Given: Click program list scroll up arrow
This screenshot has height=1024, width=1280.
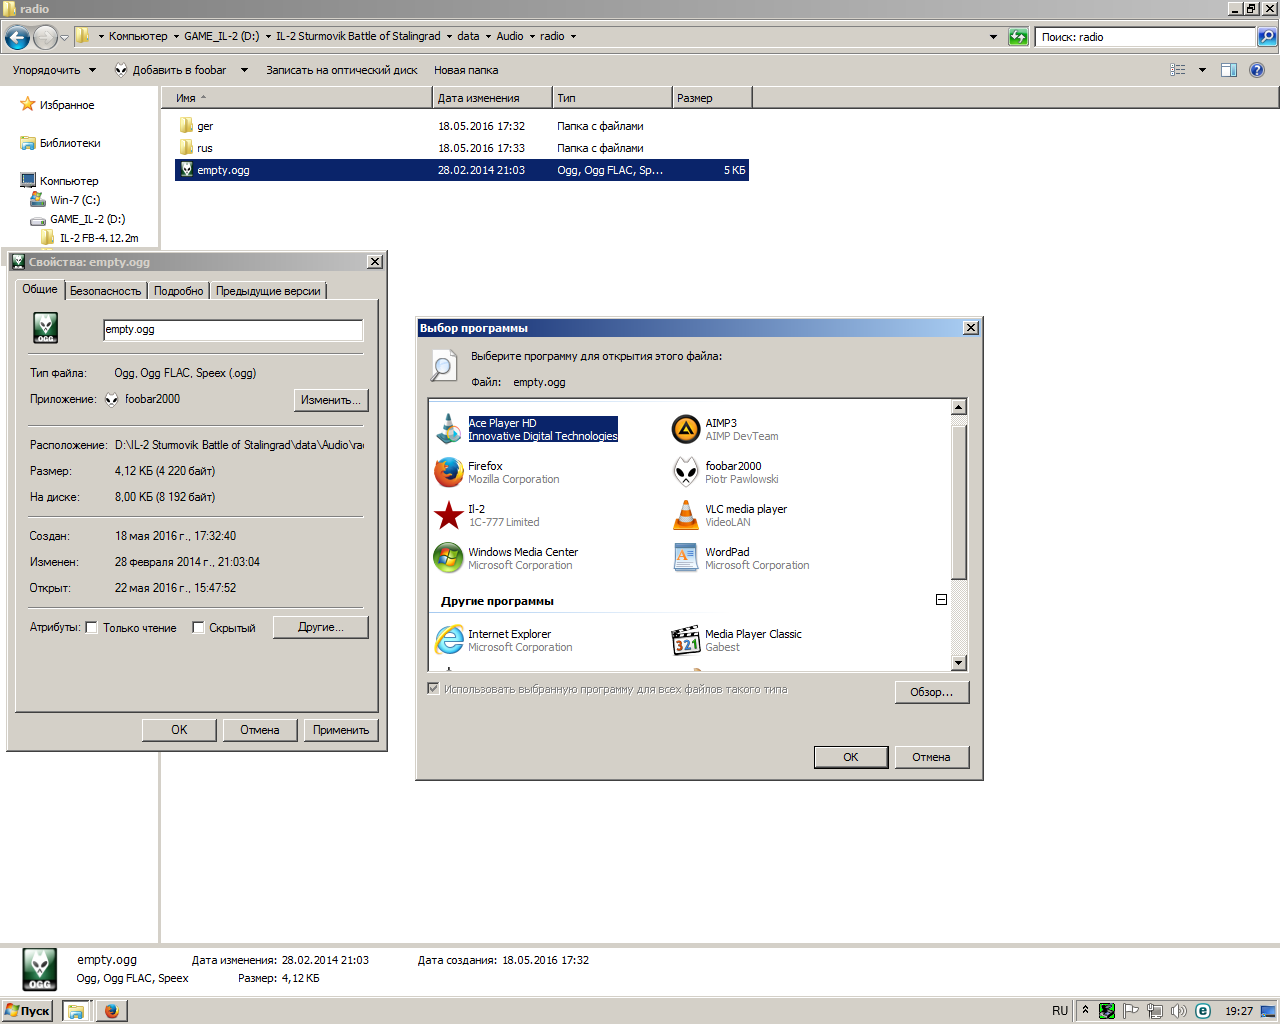Looking at the screenshot, I should [x=959, y=407].
